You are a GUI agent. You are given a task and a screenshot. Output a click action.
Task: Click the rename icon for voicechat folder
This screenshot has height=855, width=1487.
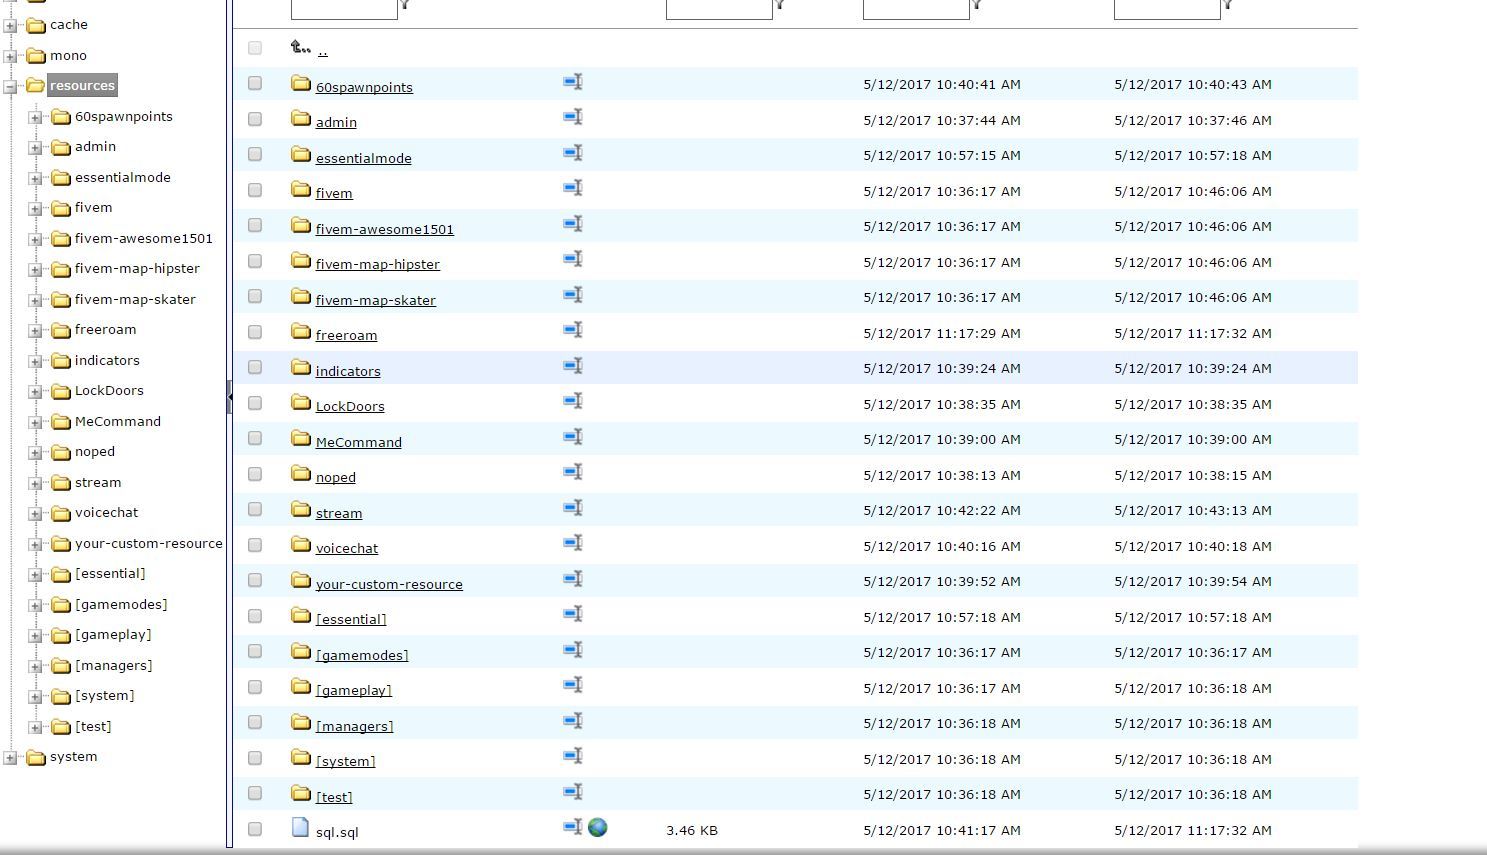tap(572, 543)
